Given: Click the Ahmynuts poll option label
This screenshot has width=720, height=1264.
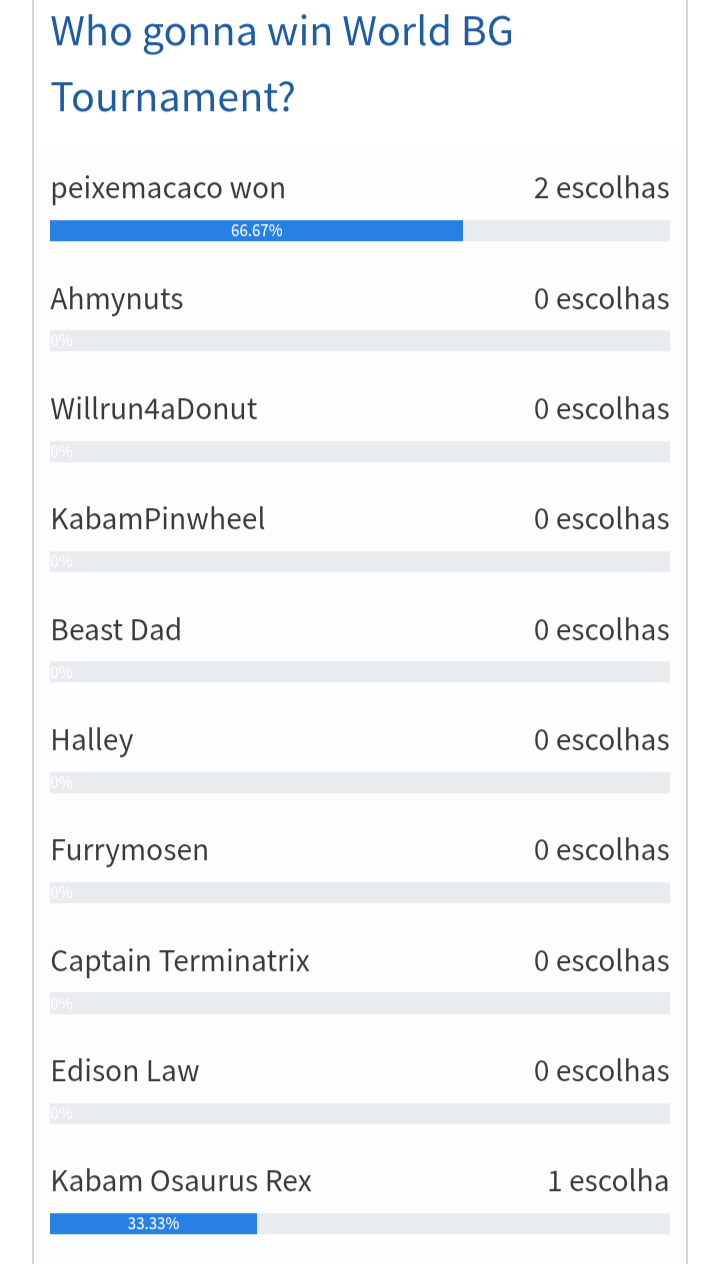Looking at the screenshot, I should coord(117,299).
